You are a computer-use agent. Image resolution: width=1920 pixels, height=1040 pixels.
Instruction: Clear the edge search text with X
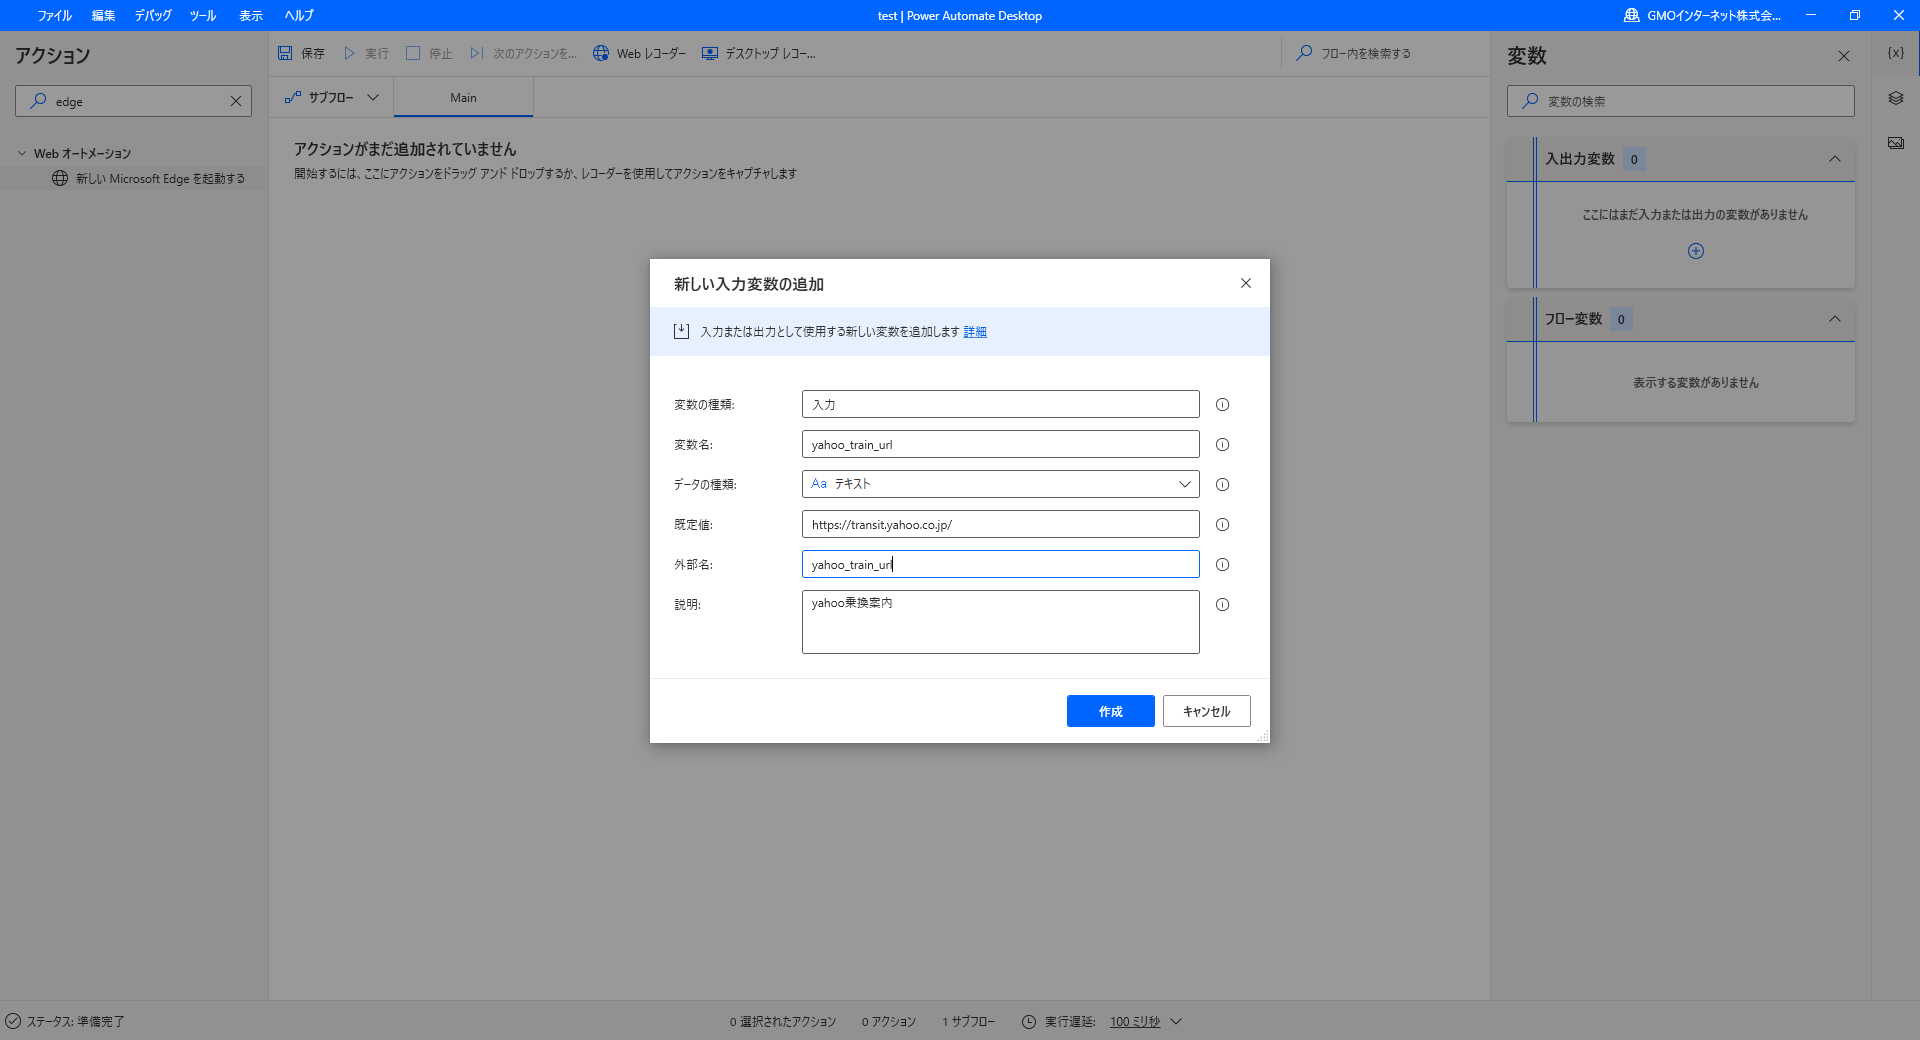click(x=236, y=101)
